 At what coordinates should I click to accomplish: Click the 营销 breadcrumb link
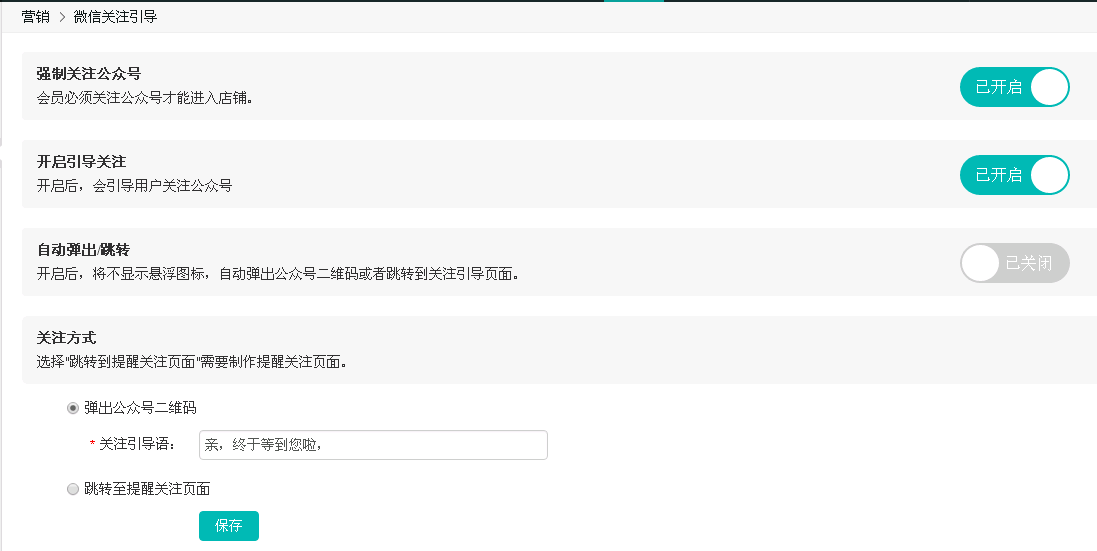[36, 17]
